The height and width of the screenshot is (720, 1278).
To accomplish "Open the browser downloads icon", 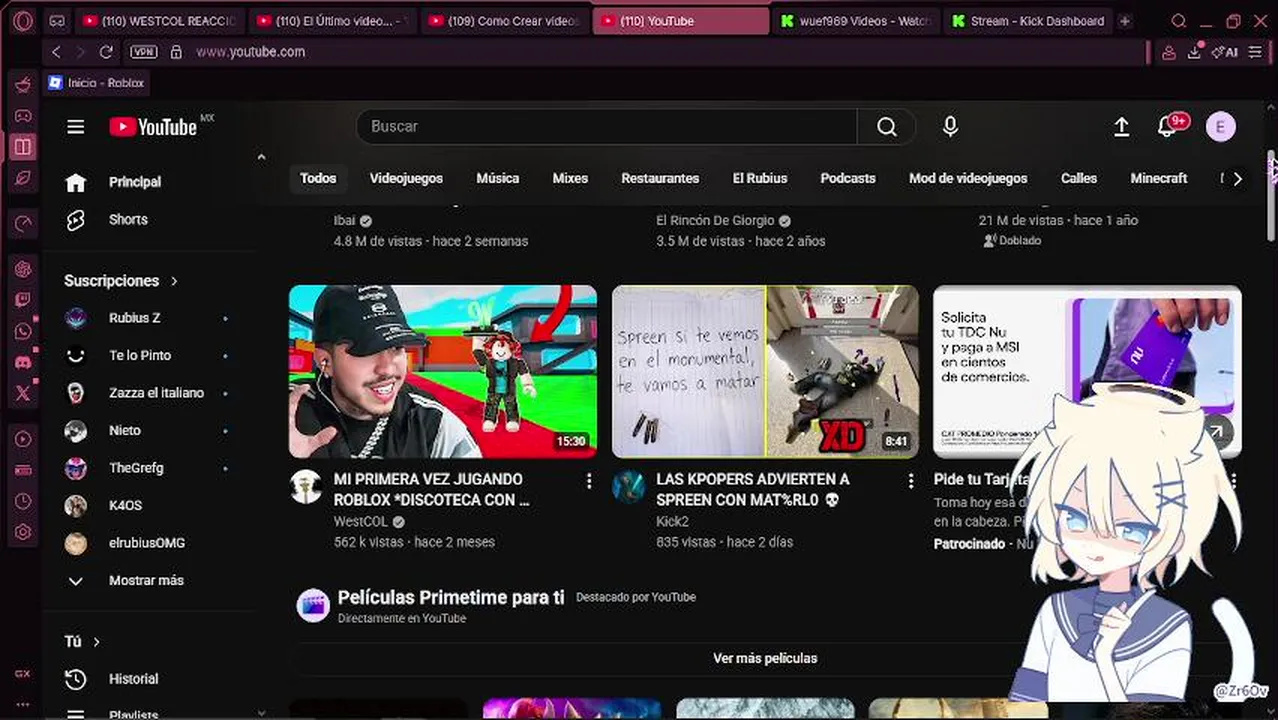I will point(1194,52).
